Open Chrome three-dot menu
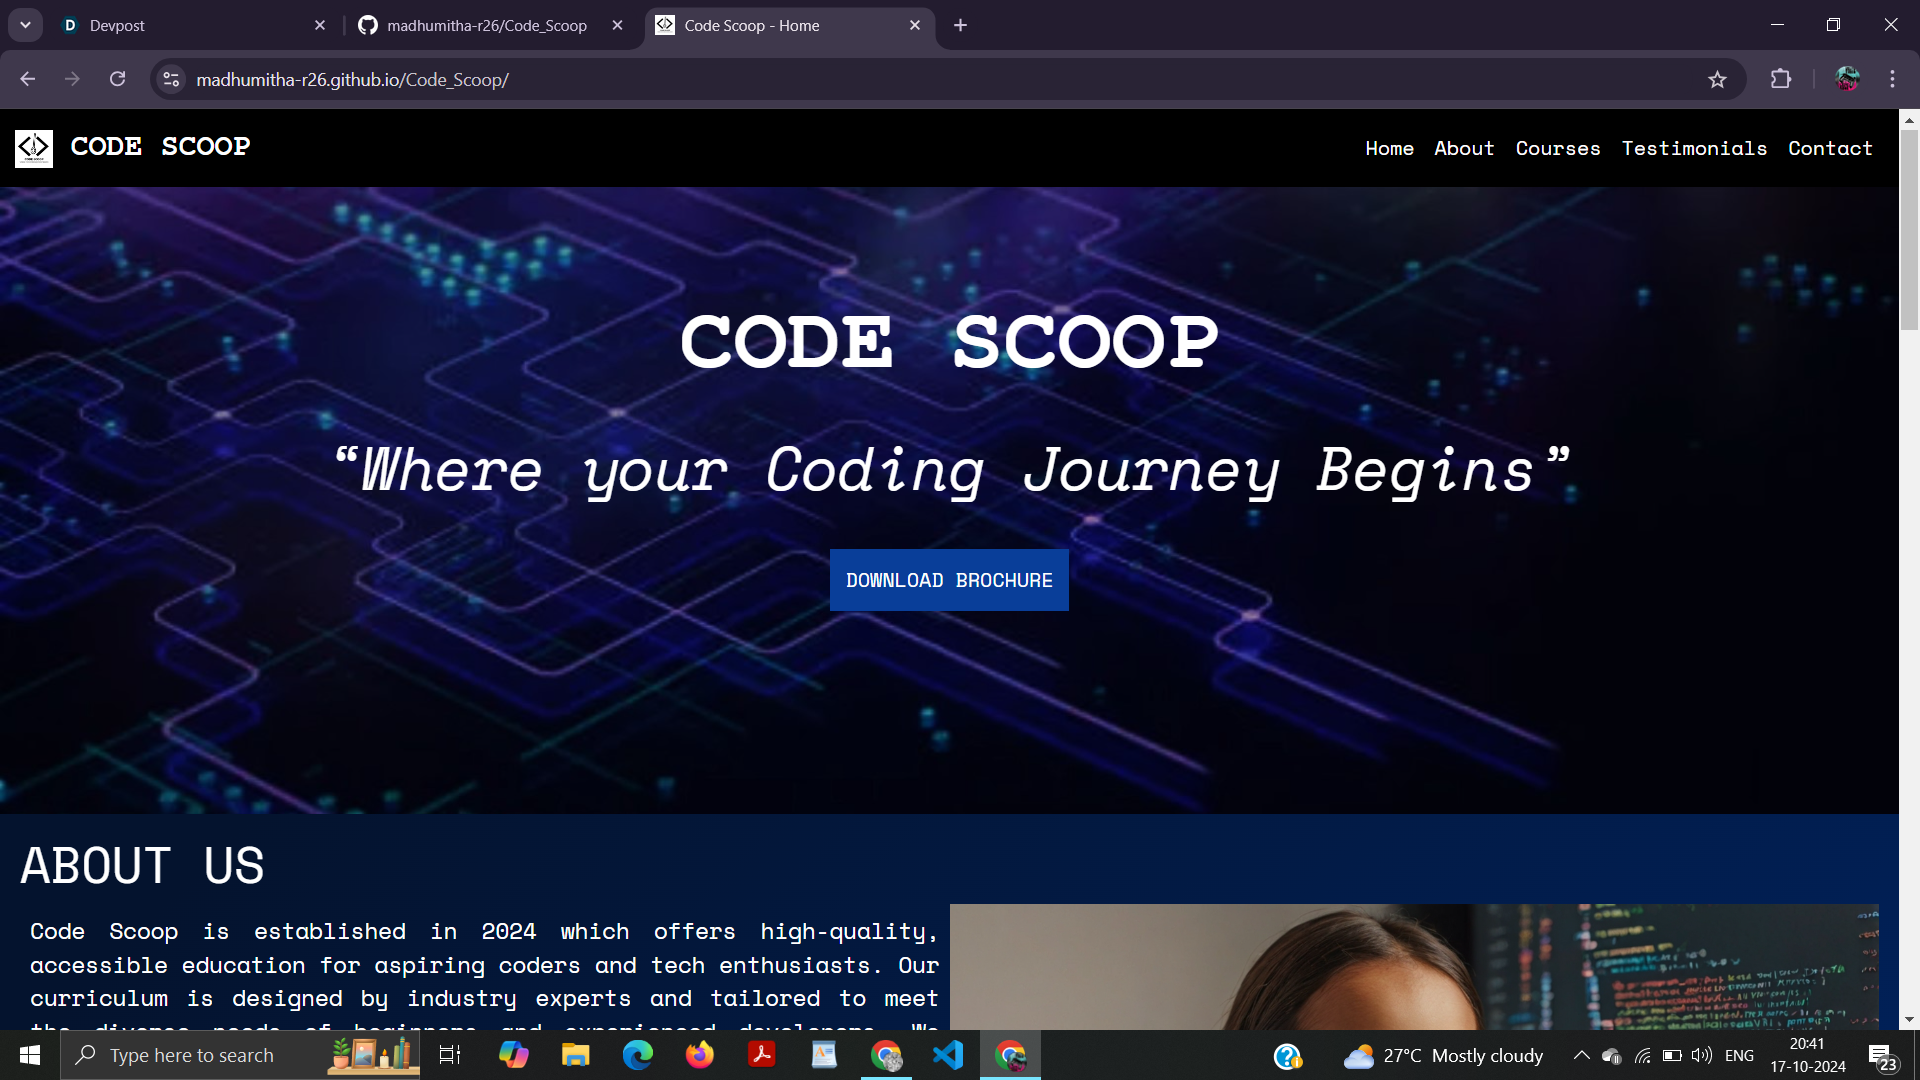This screenshot has width=1920, height=1080. 1892,80
